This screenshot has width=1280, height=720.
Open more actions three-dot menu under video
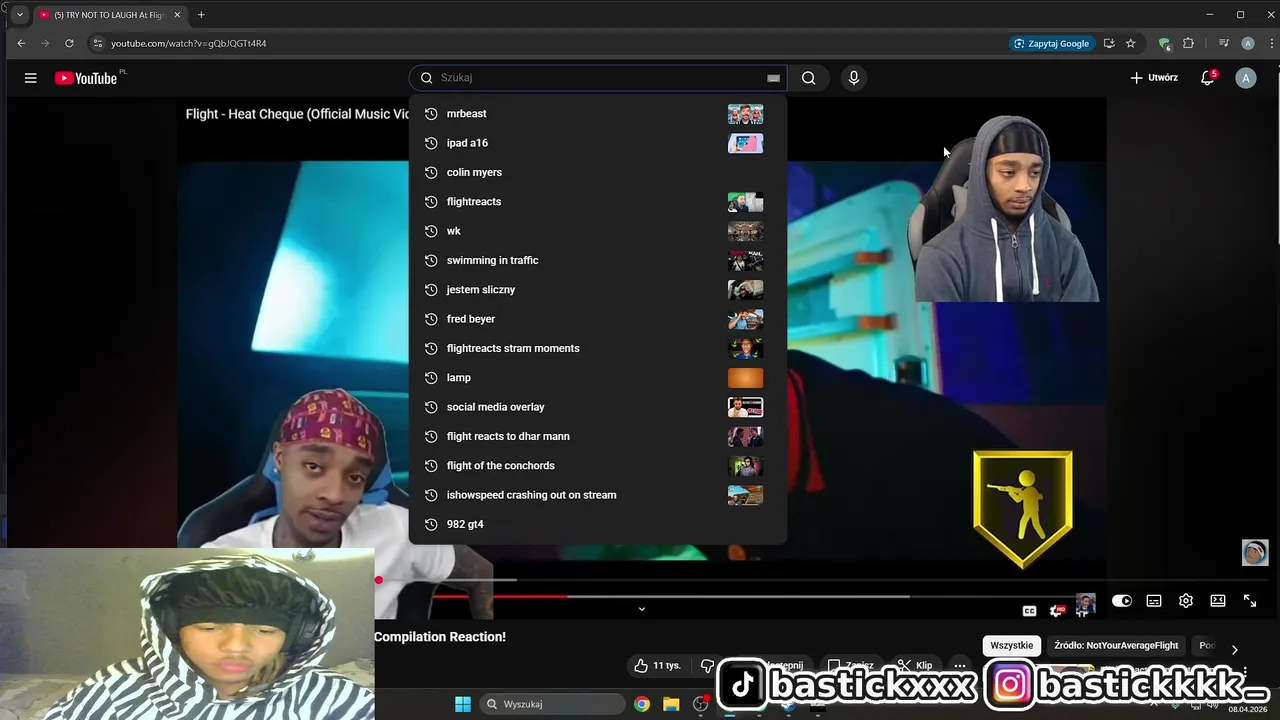click(959, 666)
